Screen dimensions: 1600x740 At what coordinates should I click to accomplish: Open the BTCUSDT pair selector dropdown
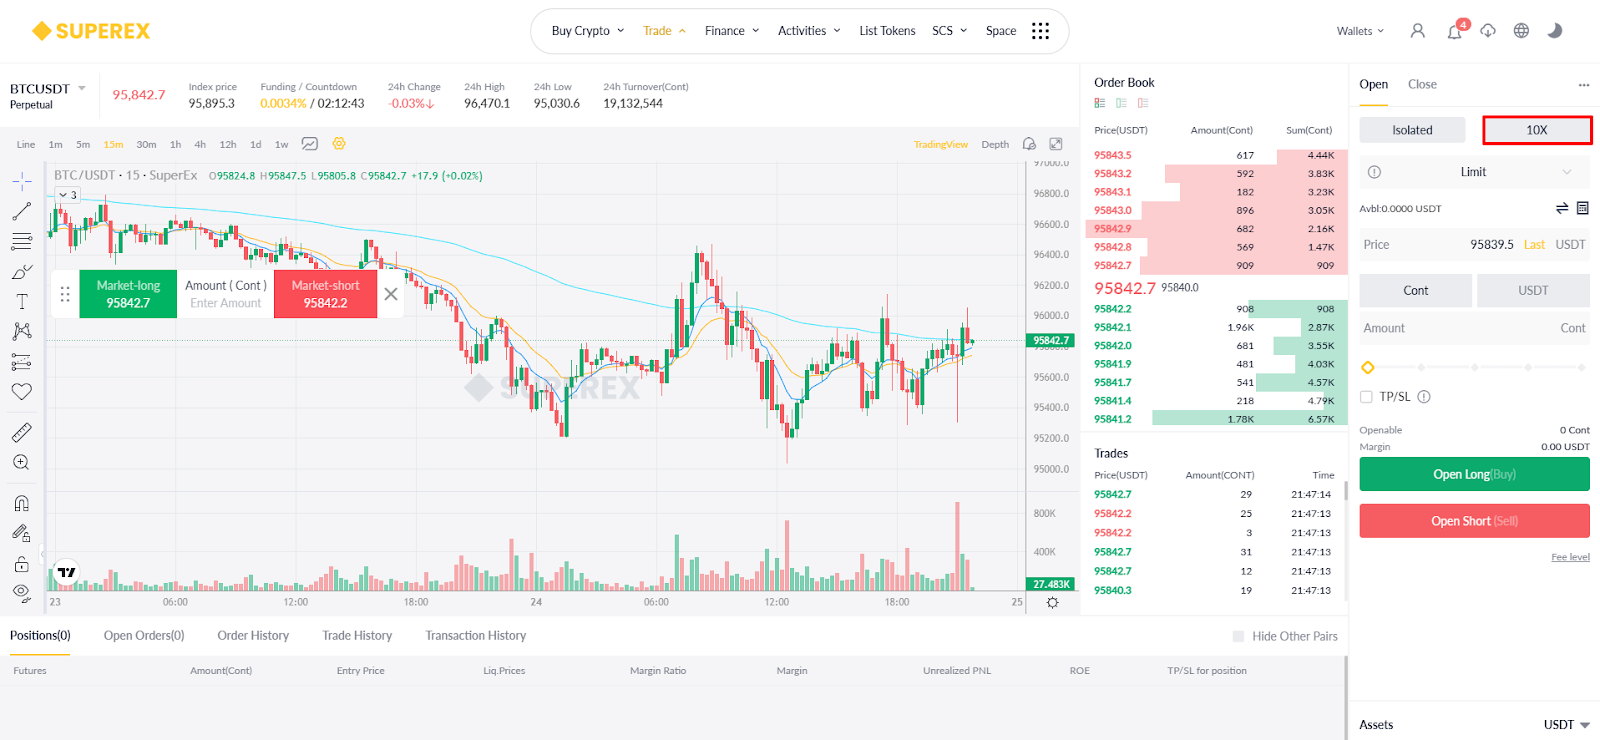tap(82, 88)
